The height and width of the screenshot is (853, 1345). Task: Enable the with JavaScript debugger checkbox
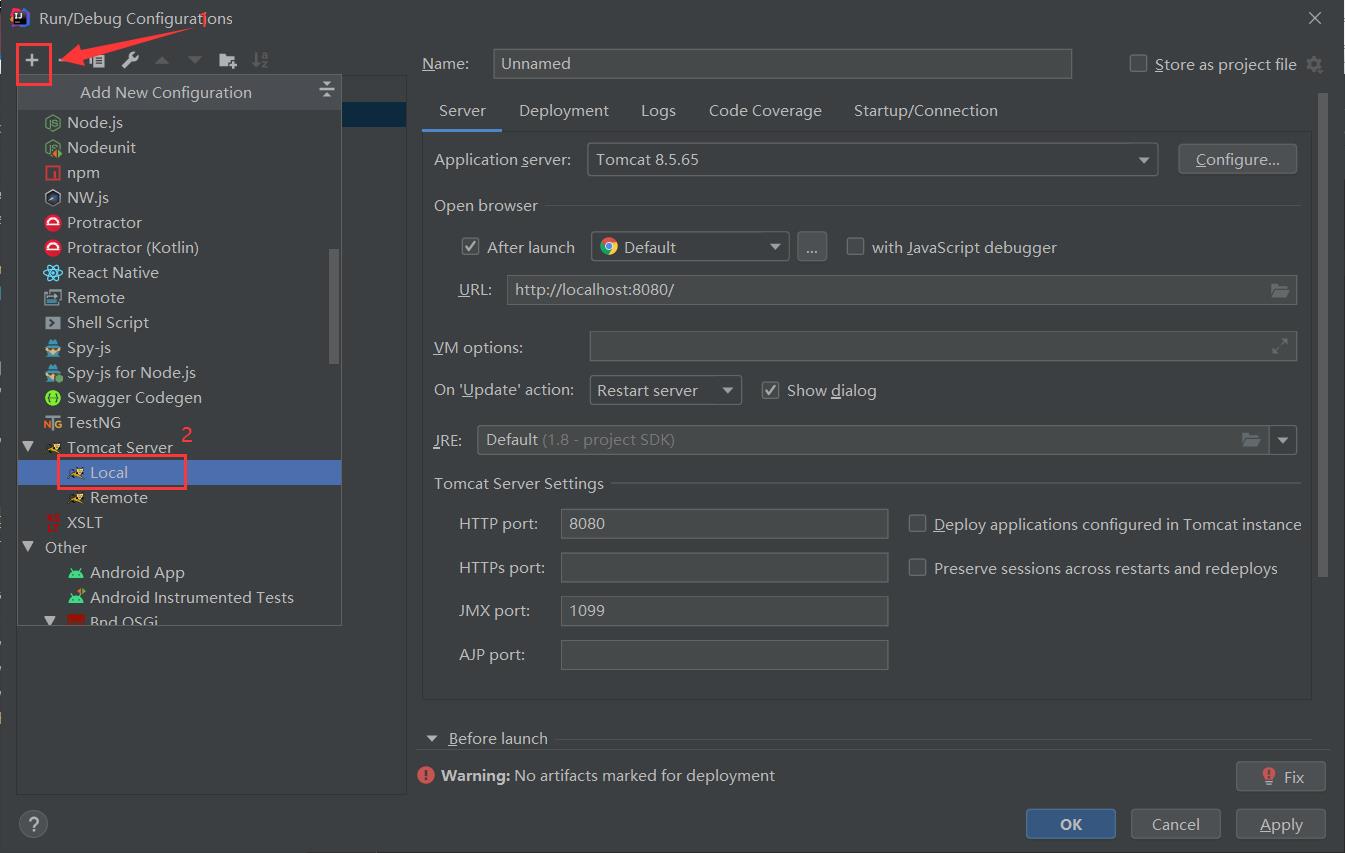click(x=855, y=246)
